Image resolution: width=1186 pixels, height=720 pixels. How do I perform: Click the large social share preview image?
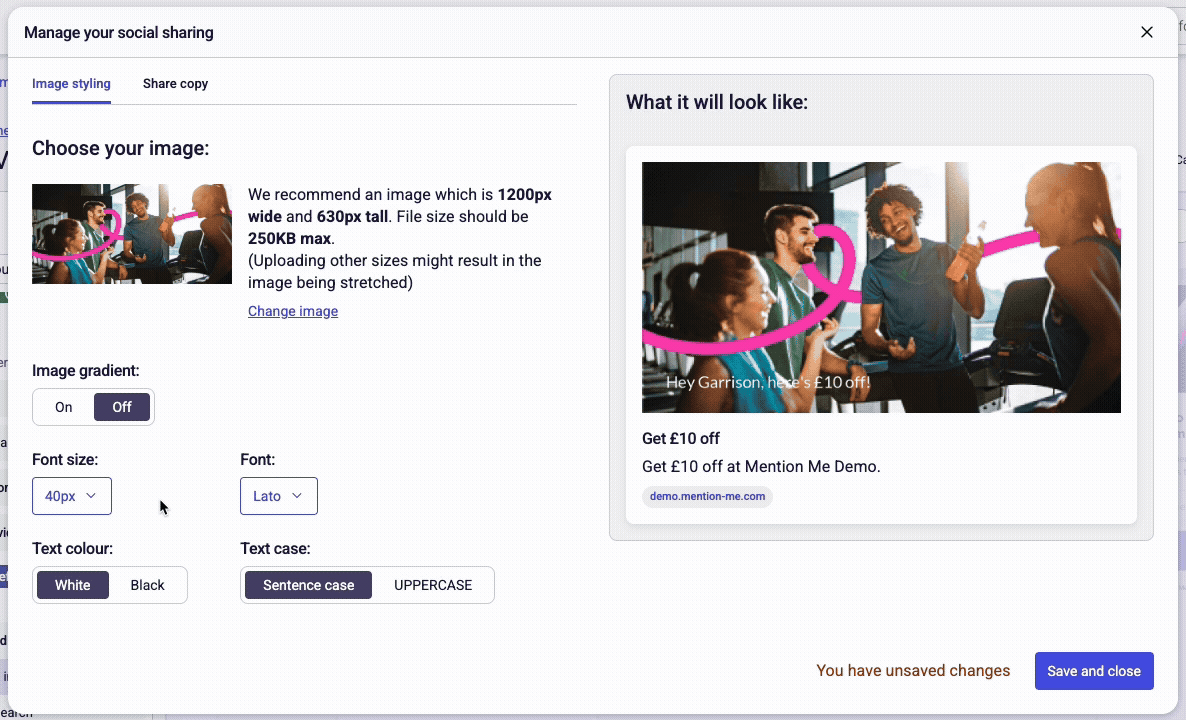pyautogui.click(x=881, y=287)
